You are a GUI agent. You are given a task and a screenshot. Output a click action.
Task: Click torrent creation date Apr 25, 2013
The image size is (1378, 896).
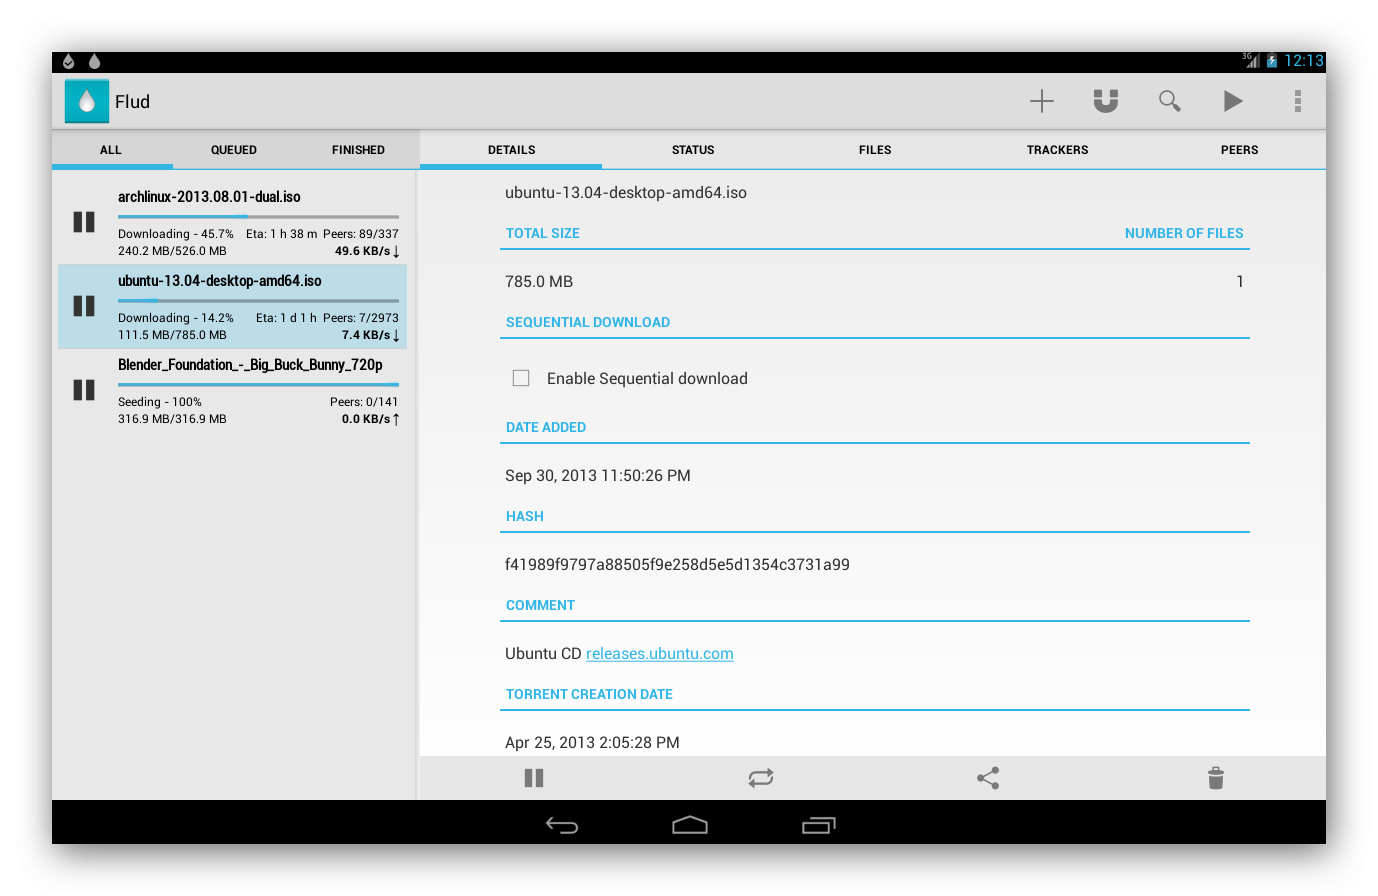click(592, 743)
